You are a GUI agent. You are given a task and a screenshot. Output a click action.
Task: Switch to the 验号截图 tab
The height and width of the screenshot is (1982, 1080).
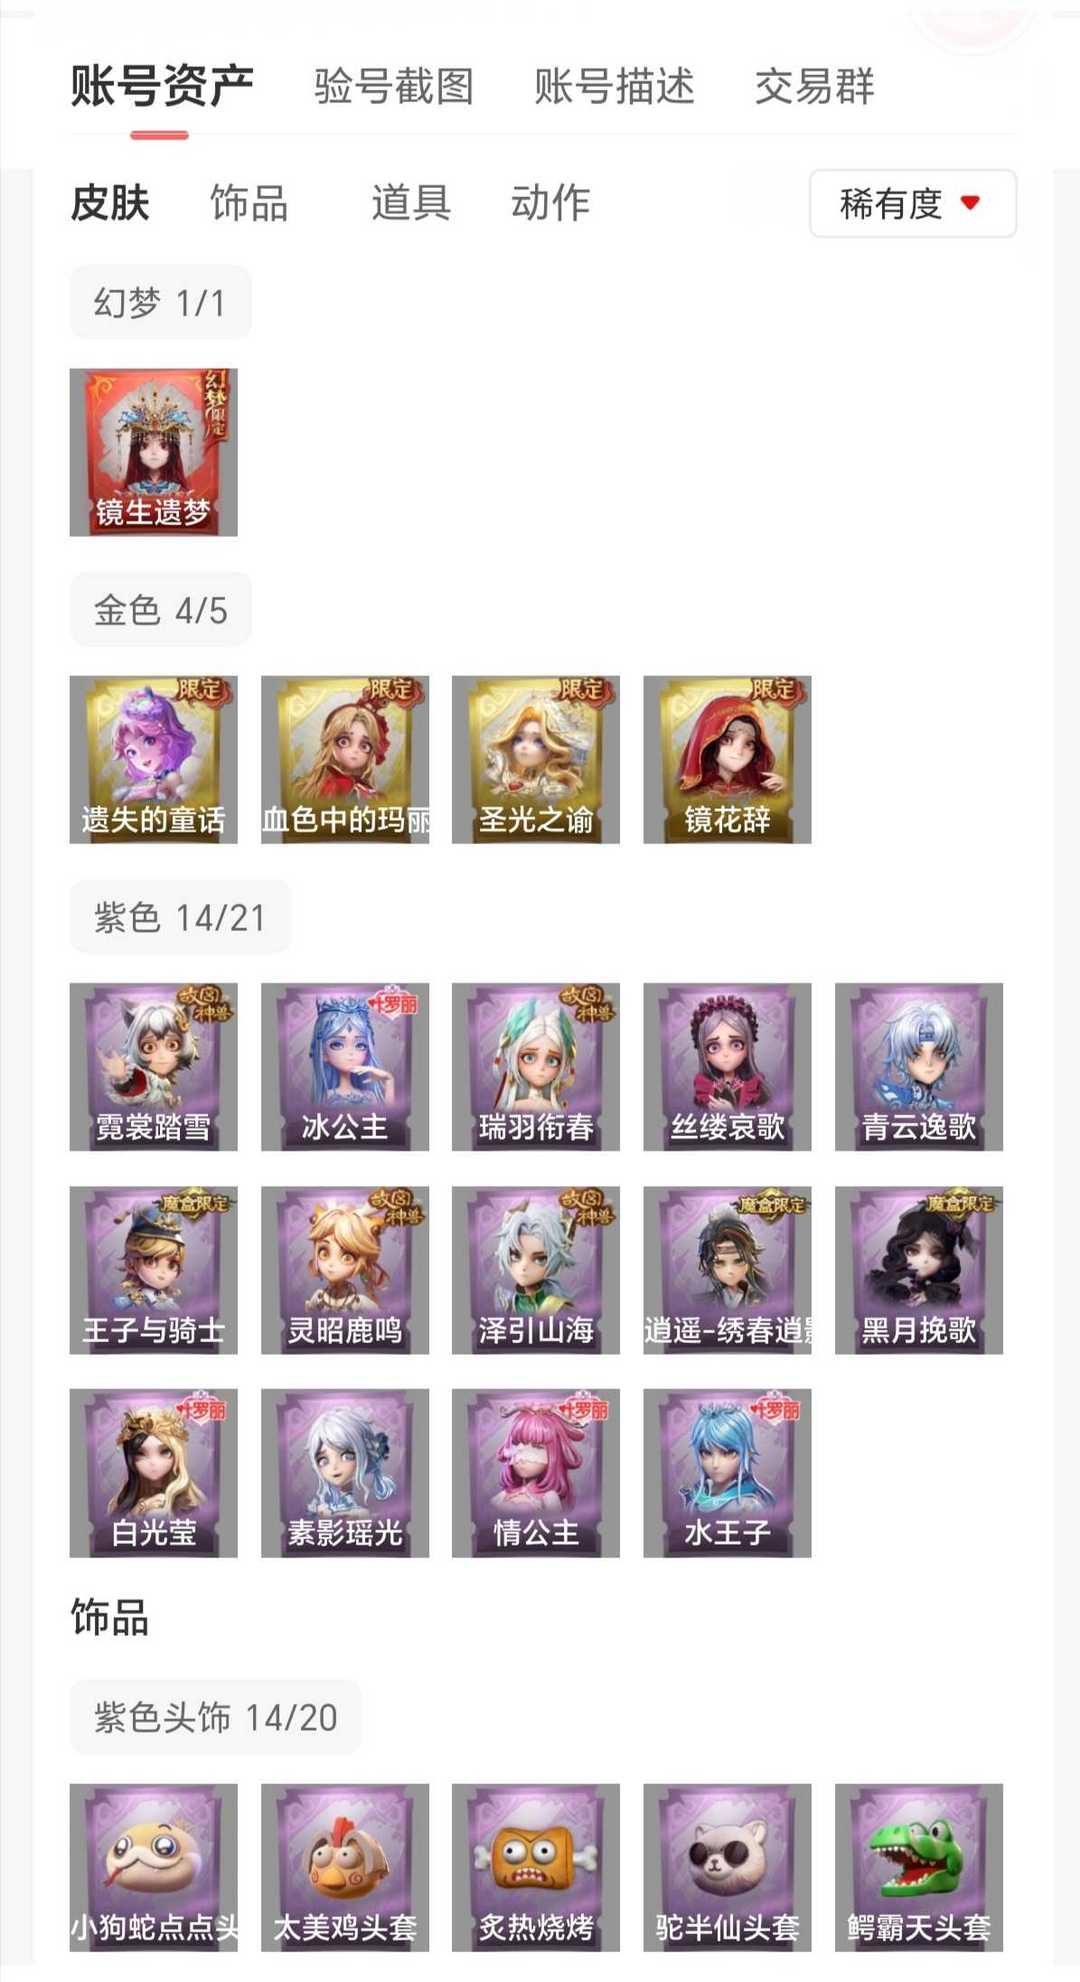394,86
